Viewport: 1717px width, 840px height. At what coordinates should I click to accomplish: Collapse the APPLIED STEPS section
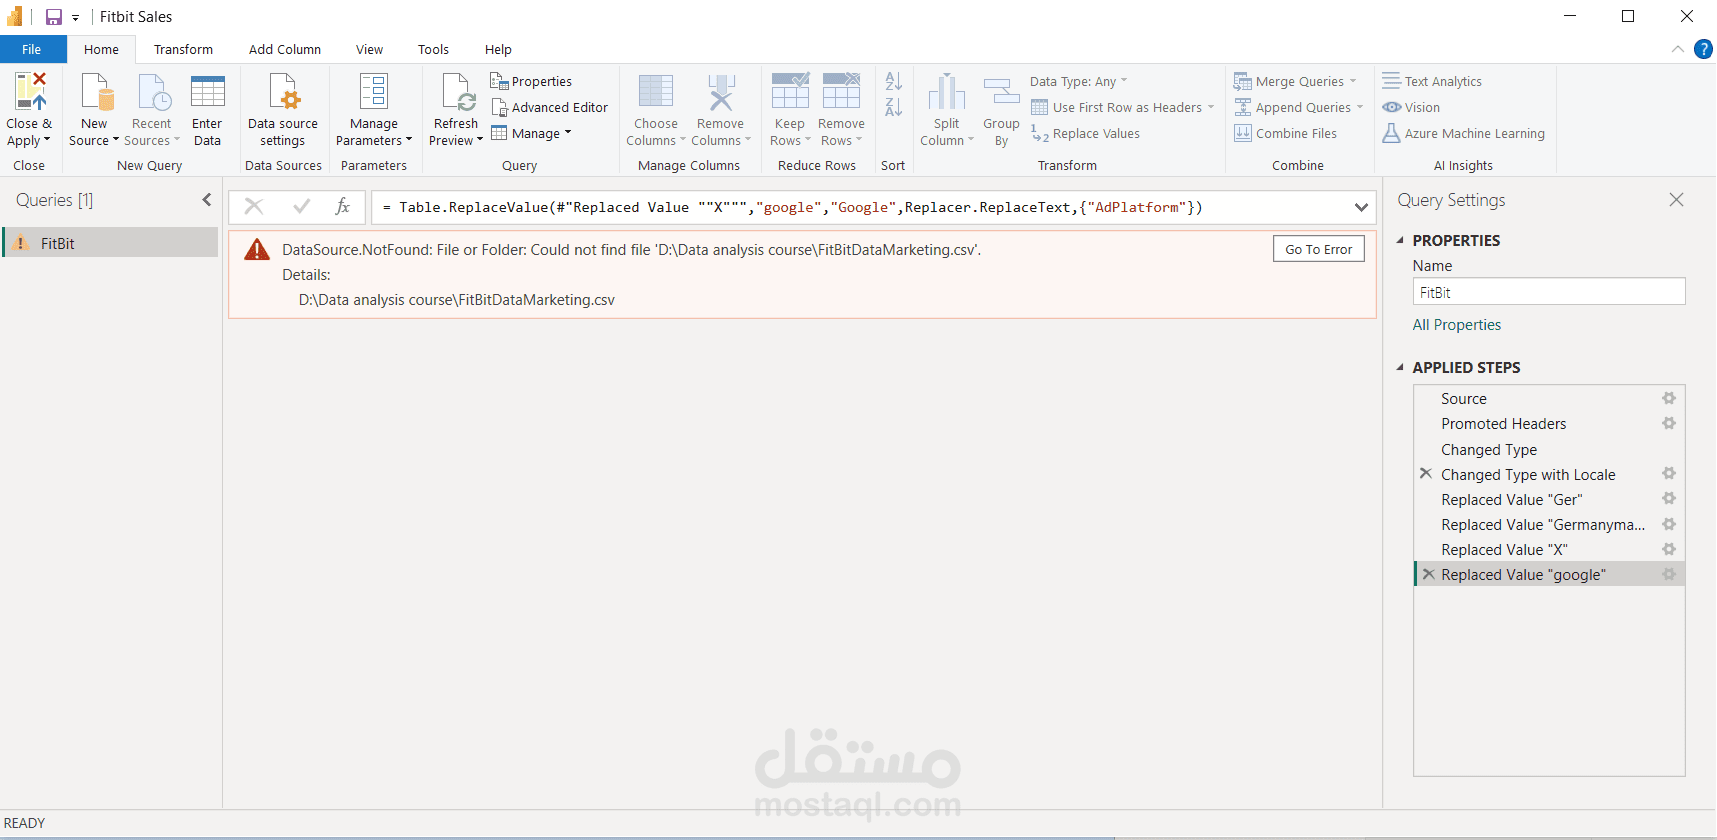coord(1400,367)
